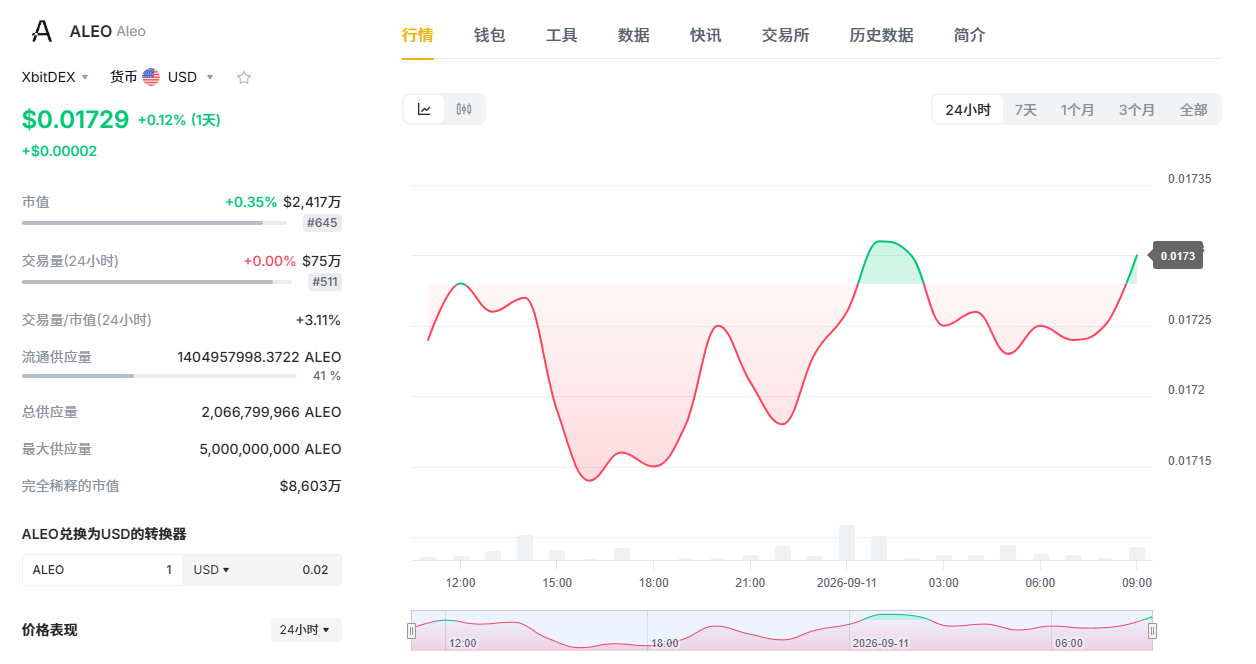Select the 全部 time range
The height and width of the screenshot is (664, 1256).
[1194, 110]
